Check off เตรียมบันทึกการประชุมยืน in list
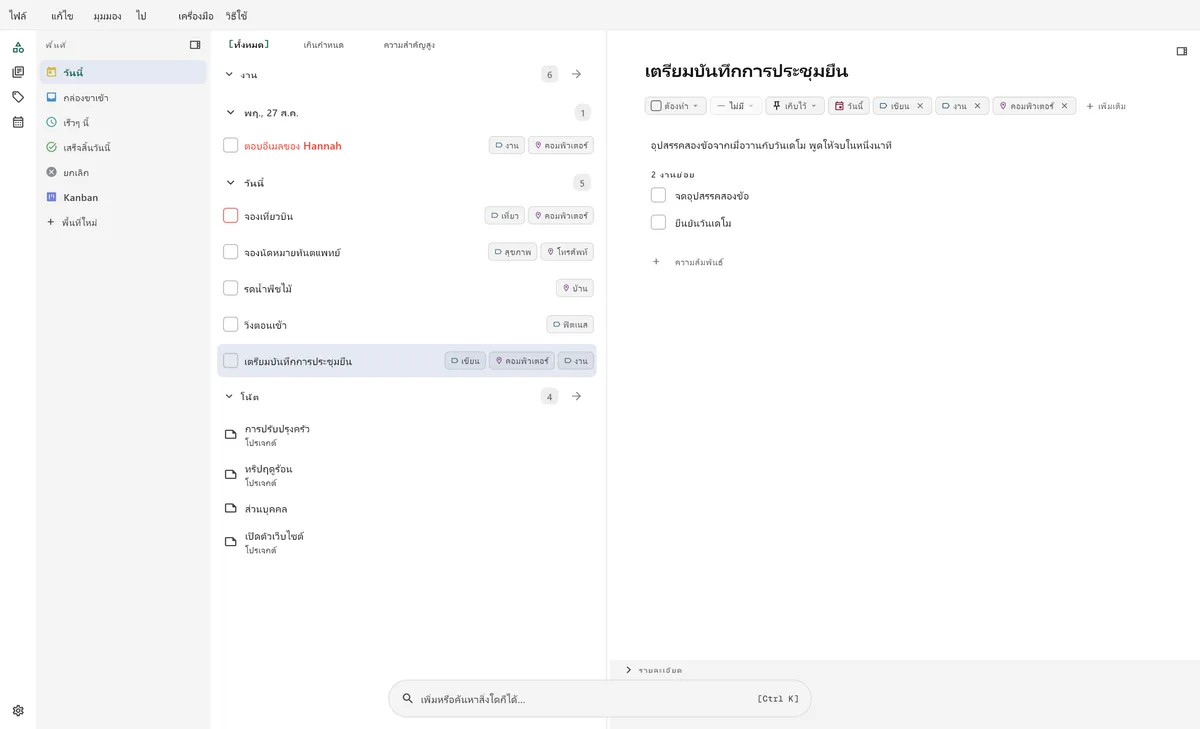 pyautogui.click(x=231, y=361)
